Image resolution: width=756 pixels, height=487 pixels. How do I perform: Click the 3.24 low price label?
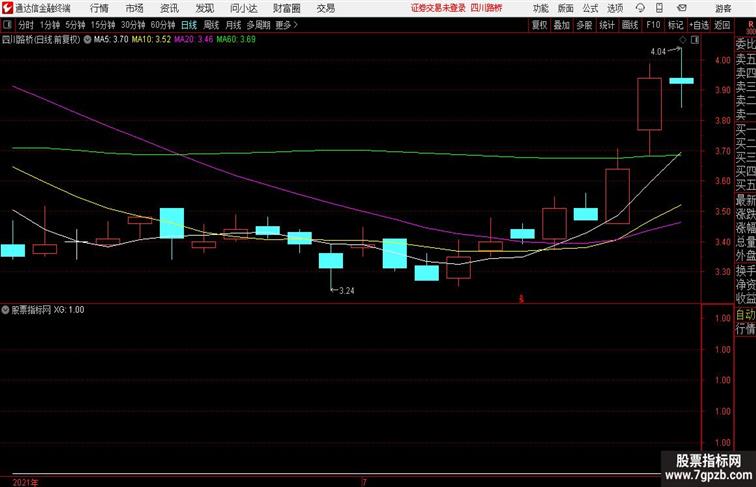tap(347, 291)
